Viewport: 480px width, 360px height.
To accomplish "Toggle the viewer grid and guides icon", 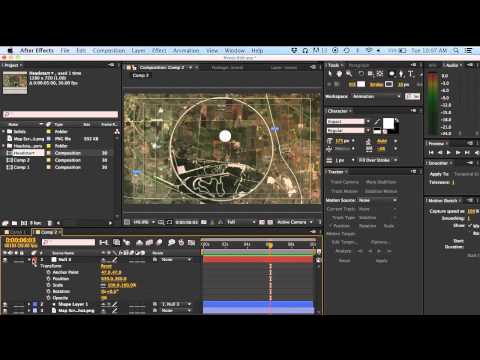I will pos(161,222).
